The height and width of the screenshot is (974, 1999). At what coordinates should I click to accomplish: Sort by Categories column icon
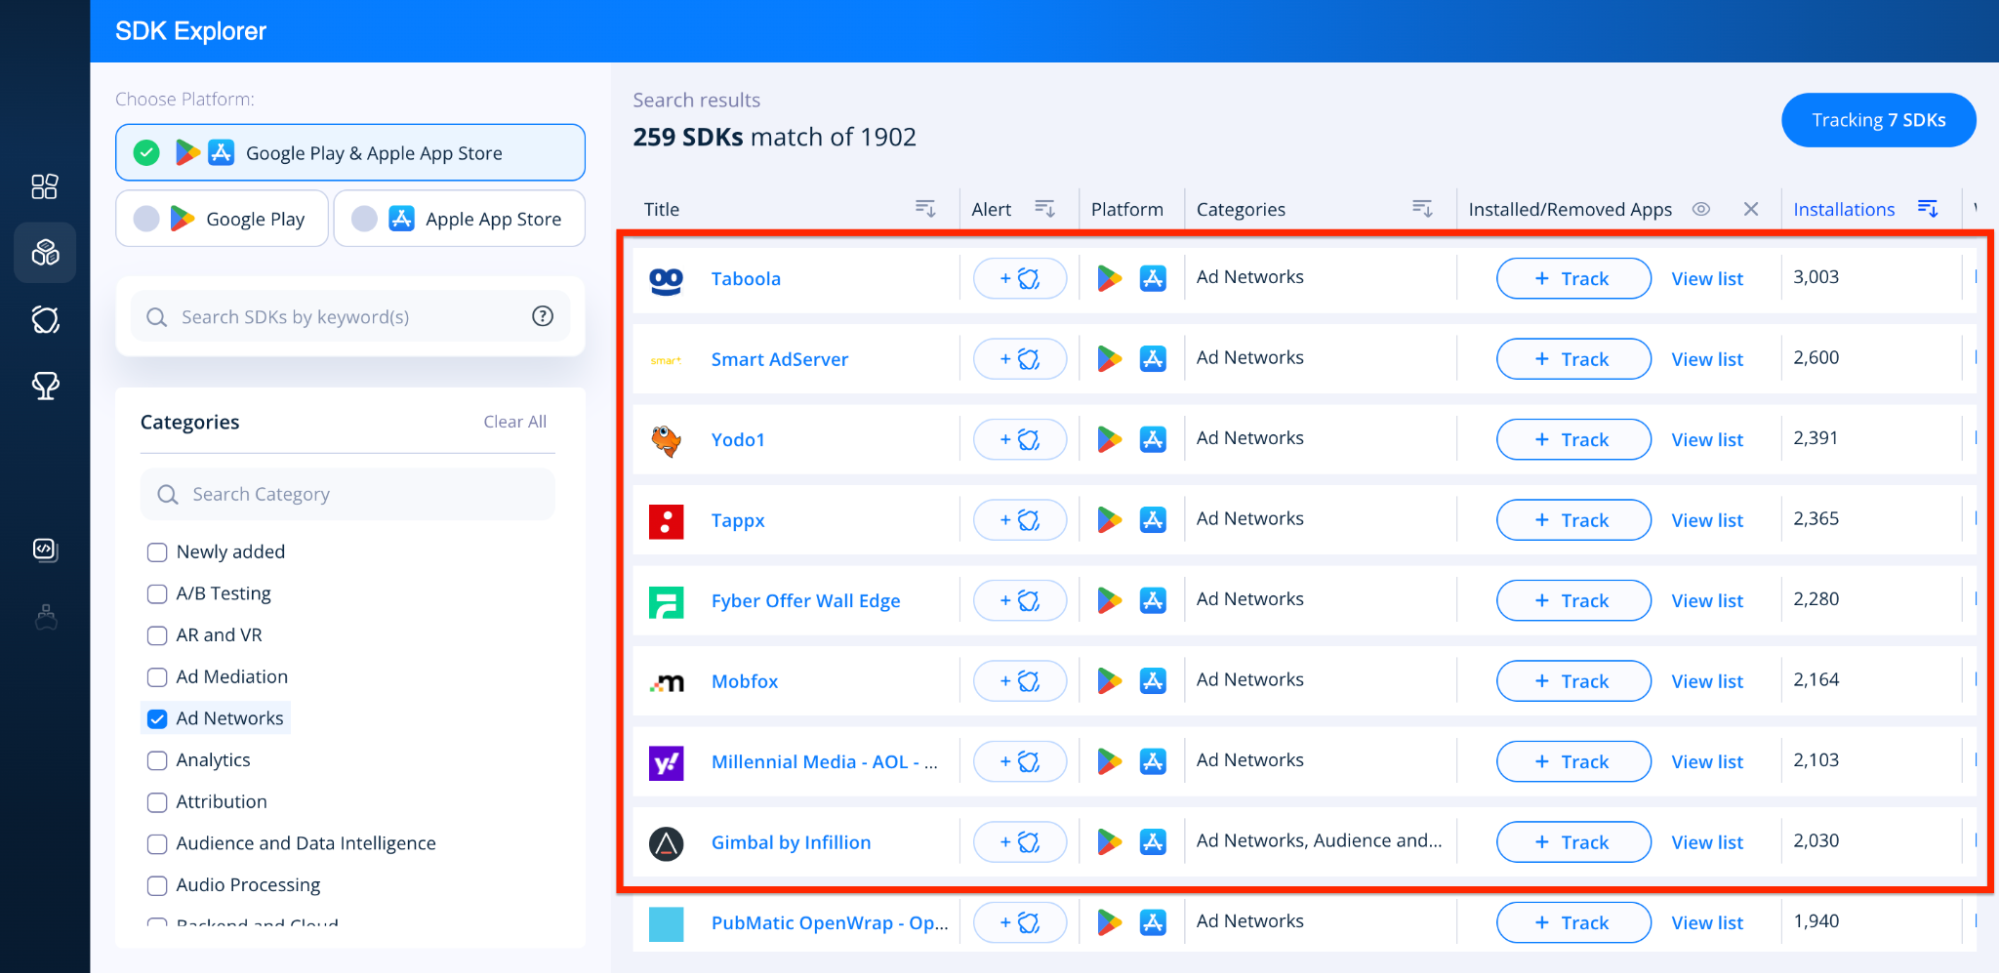click(x=1422, y=208)
